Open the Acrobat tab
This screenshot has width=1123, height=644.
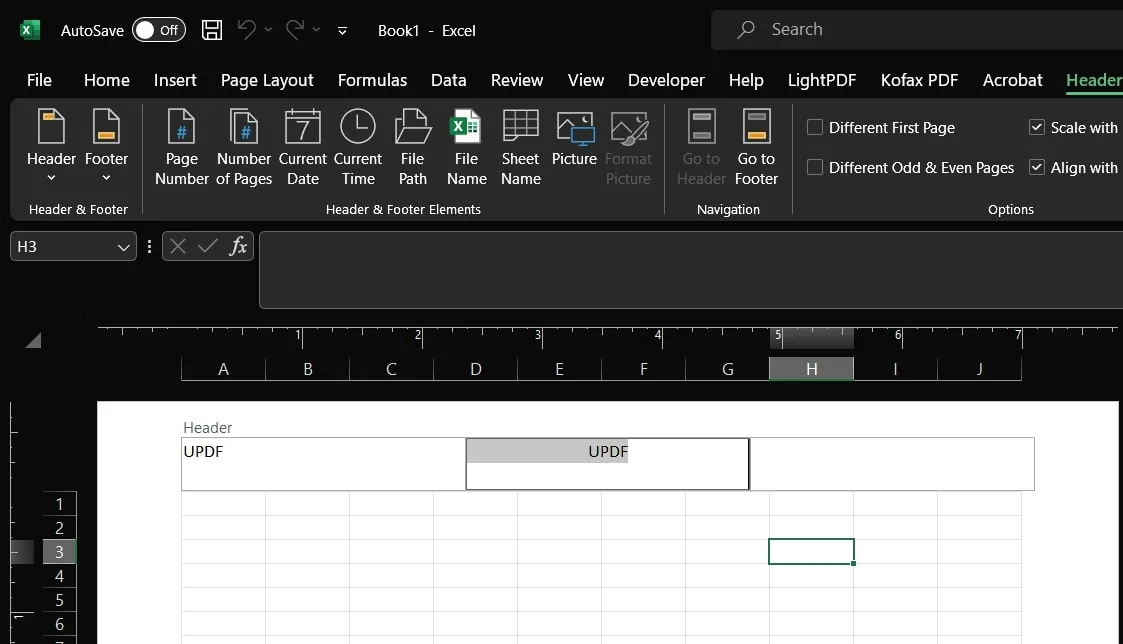click(x=1013, y=80)
